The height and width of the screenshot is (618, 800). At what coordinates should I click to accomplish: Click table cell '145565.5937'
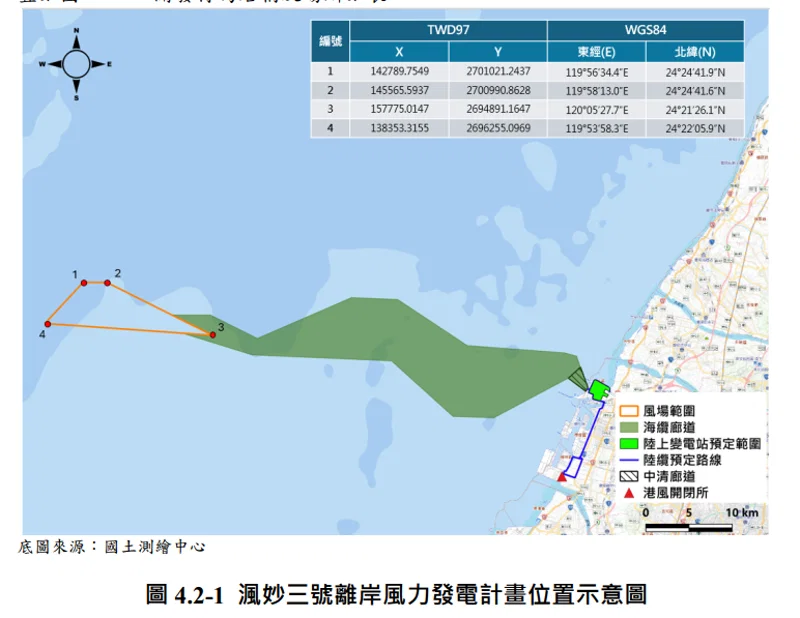(x=399, y=90)
